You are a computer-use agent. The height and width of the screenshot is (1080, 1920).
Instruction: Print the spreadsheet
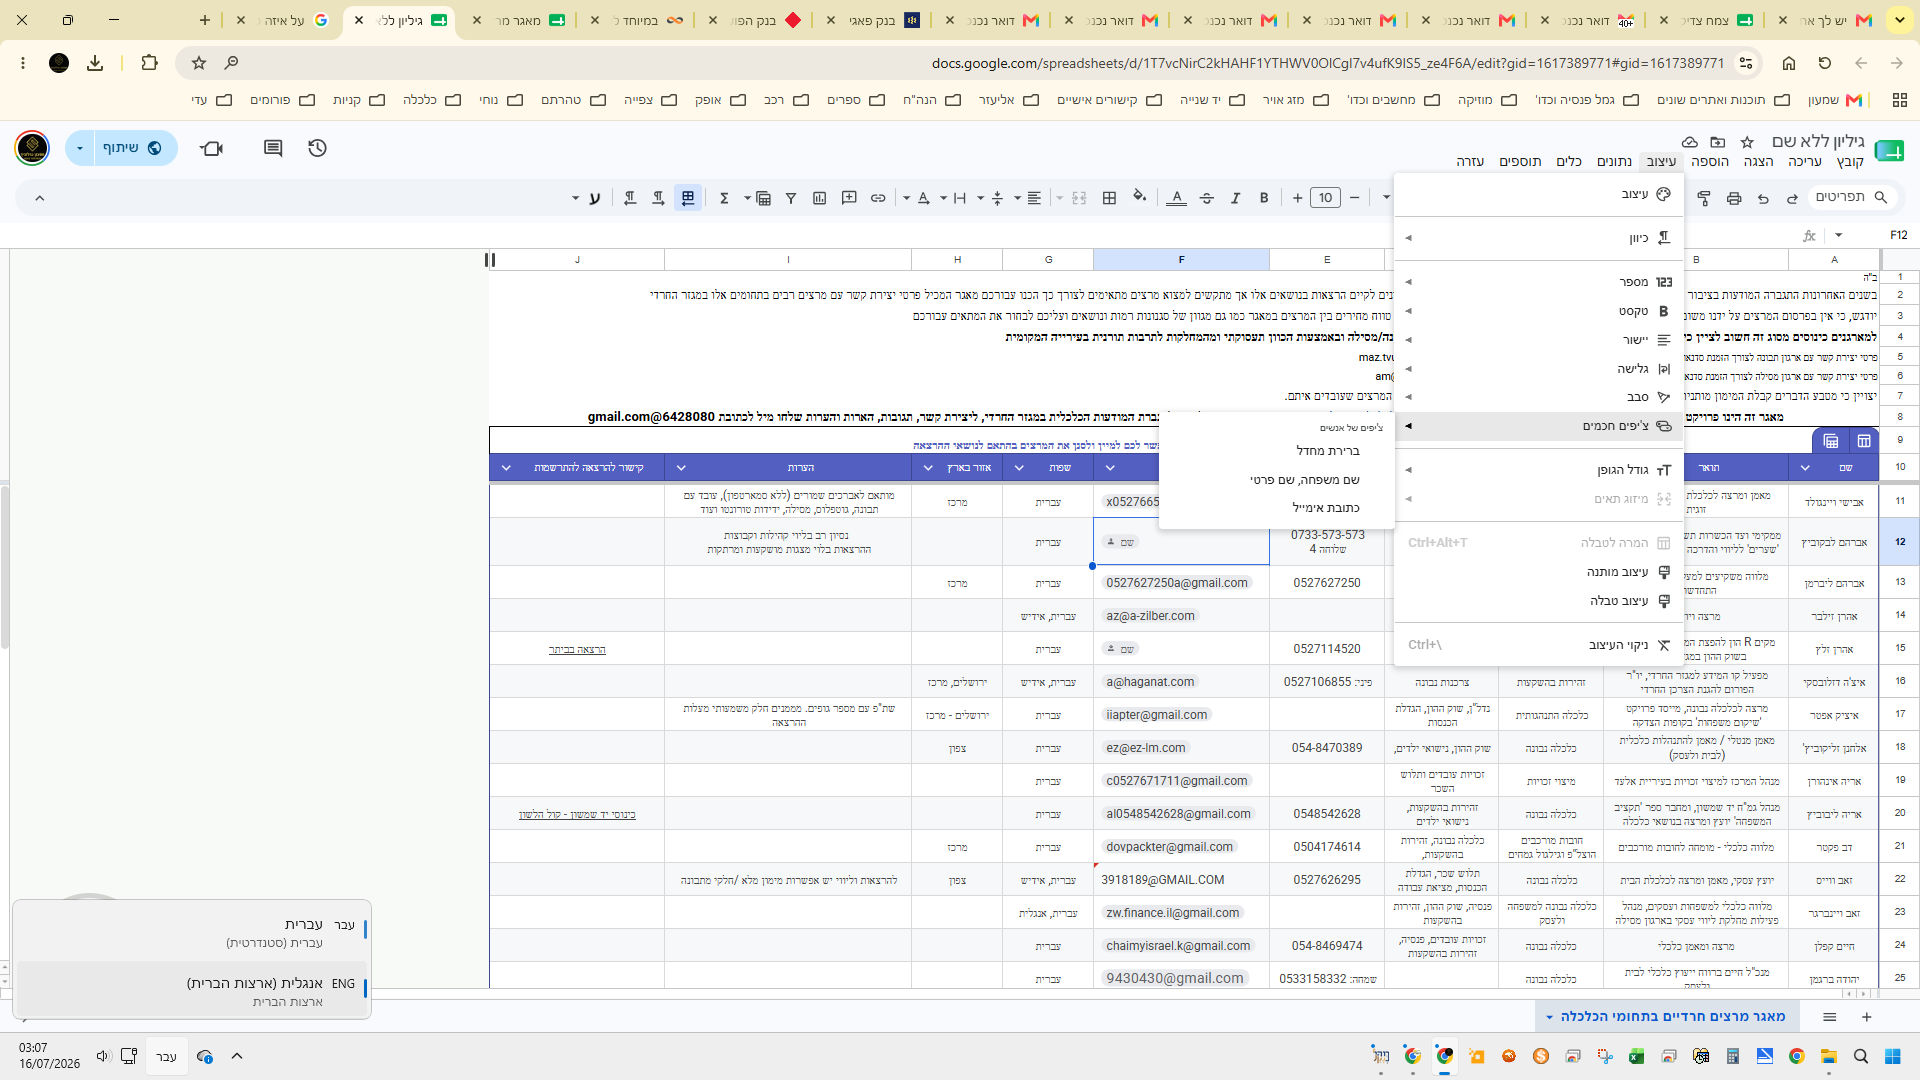pyautogui.click(x=1734, y=198)
